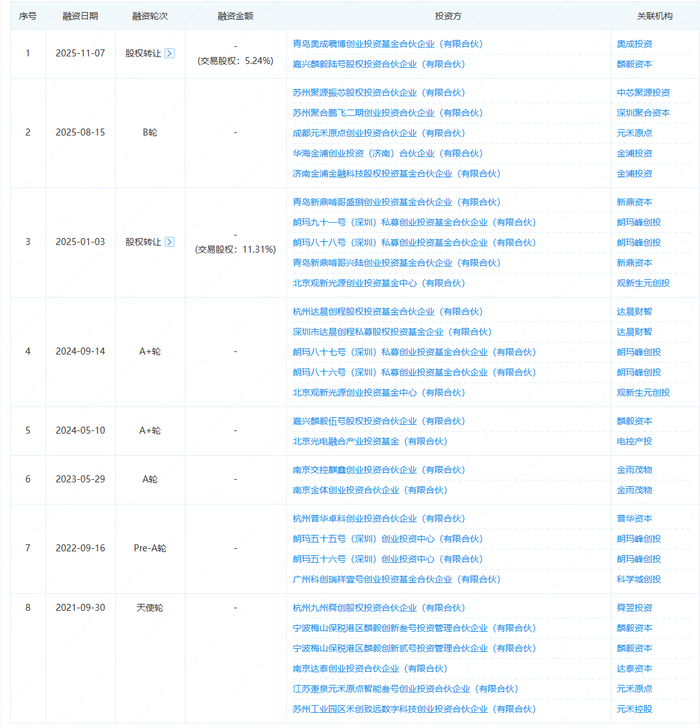Viewport: 700px width, 728px height.
Task: Click 中芯聚源投资 affiliated institution
Action: coord(643,93)
